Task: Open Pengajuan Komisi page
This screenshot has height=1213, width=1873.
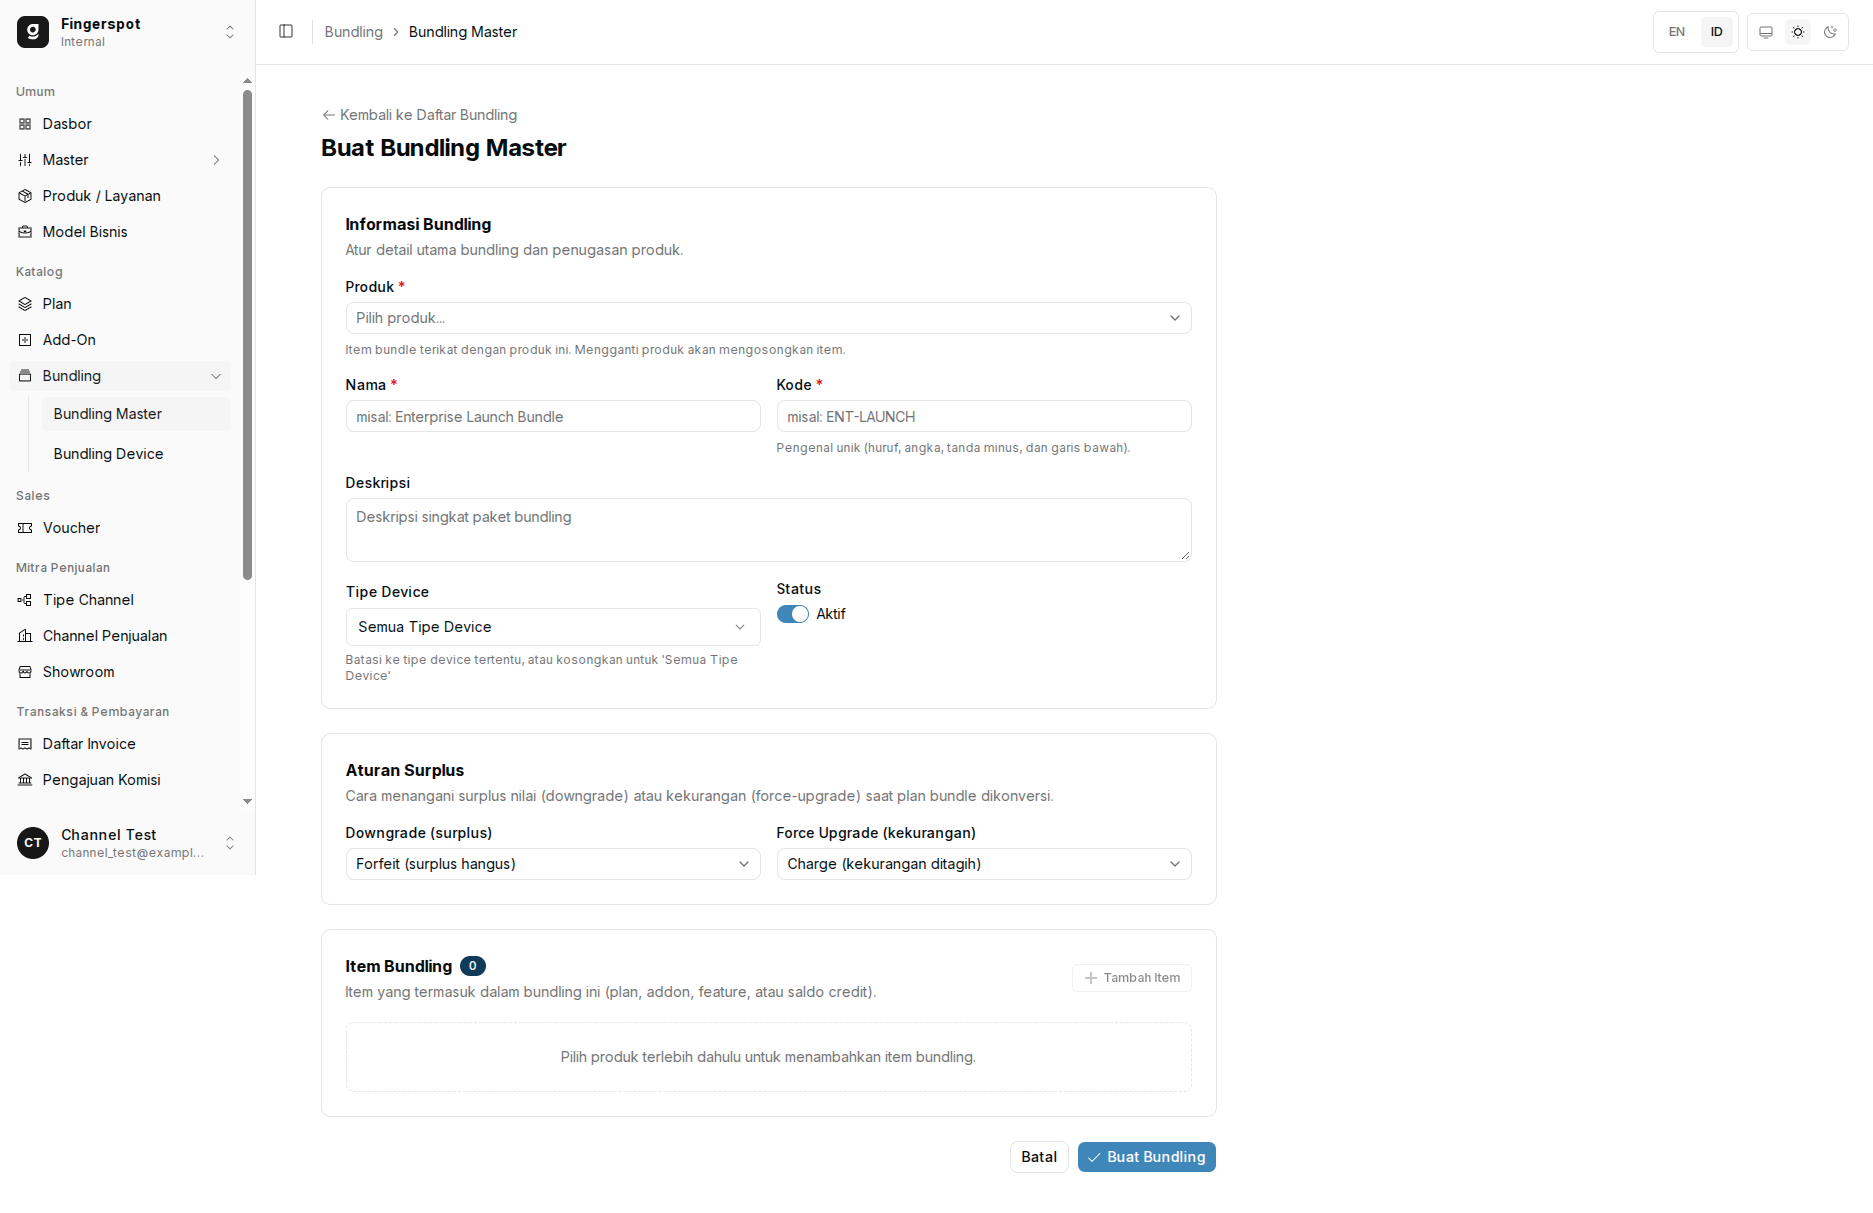Action: pyautogui.click(x=120, y=780)
